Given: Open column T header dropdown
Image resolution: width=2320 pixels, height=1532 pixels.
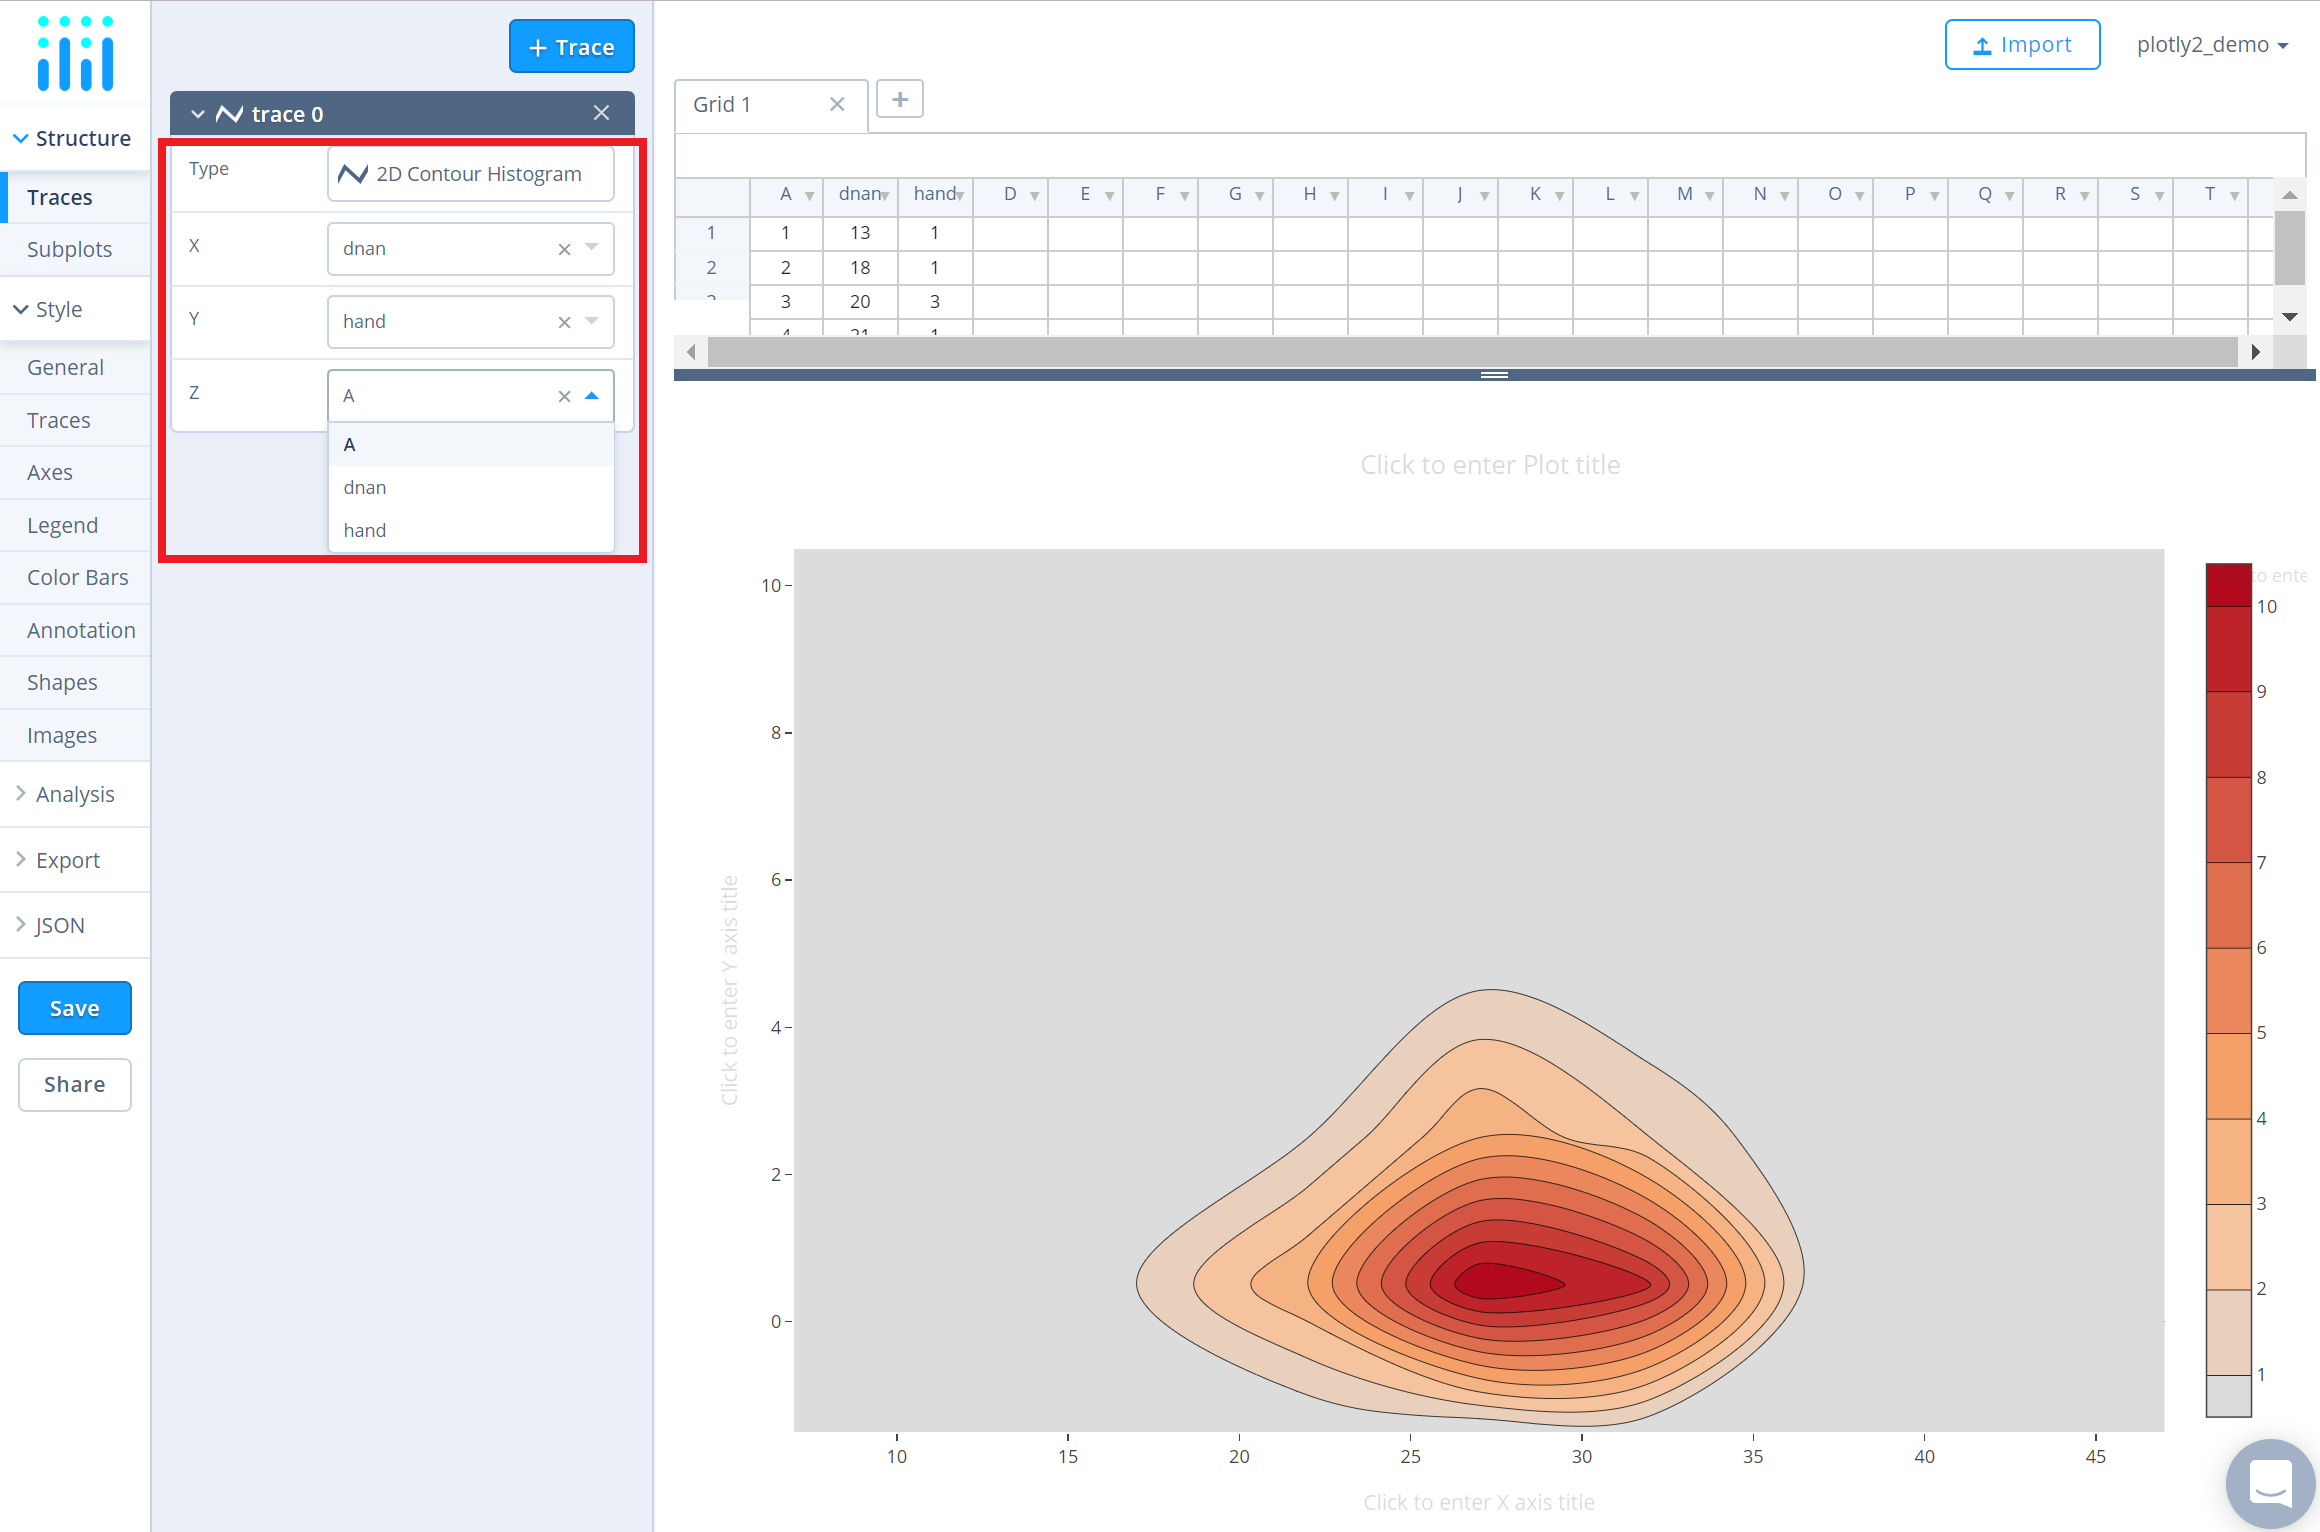Looking at the screenshot, I should (x=2234, y=196).
